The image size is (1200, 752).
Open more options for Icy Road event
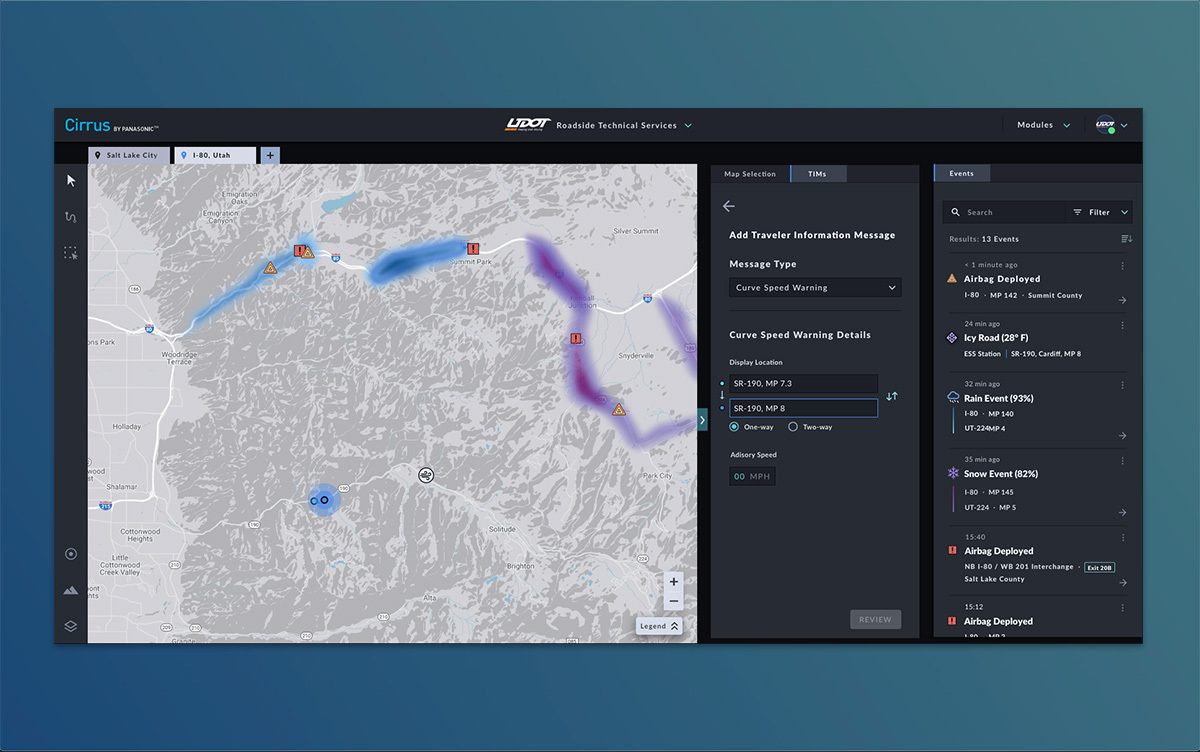[1123, 325]
